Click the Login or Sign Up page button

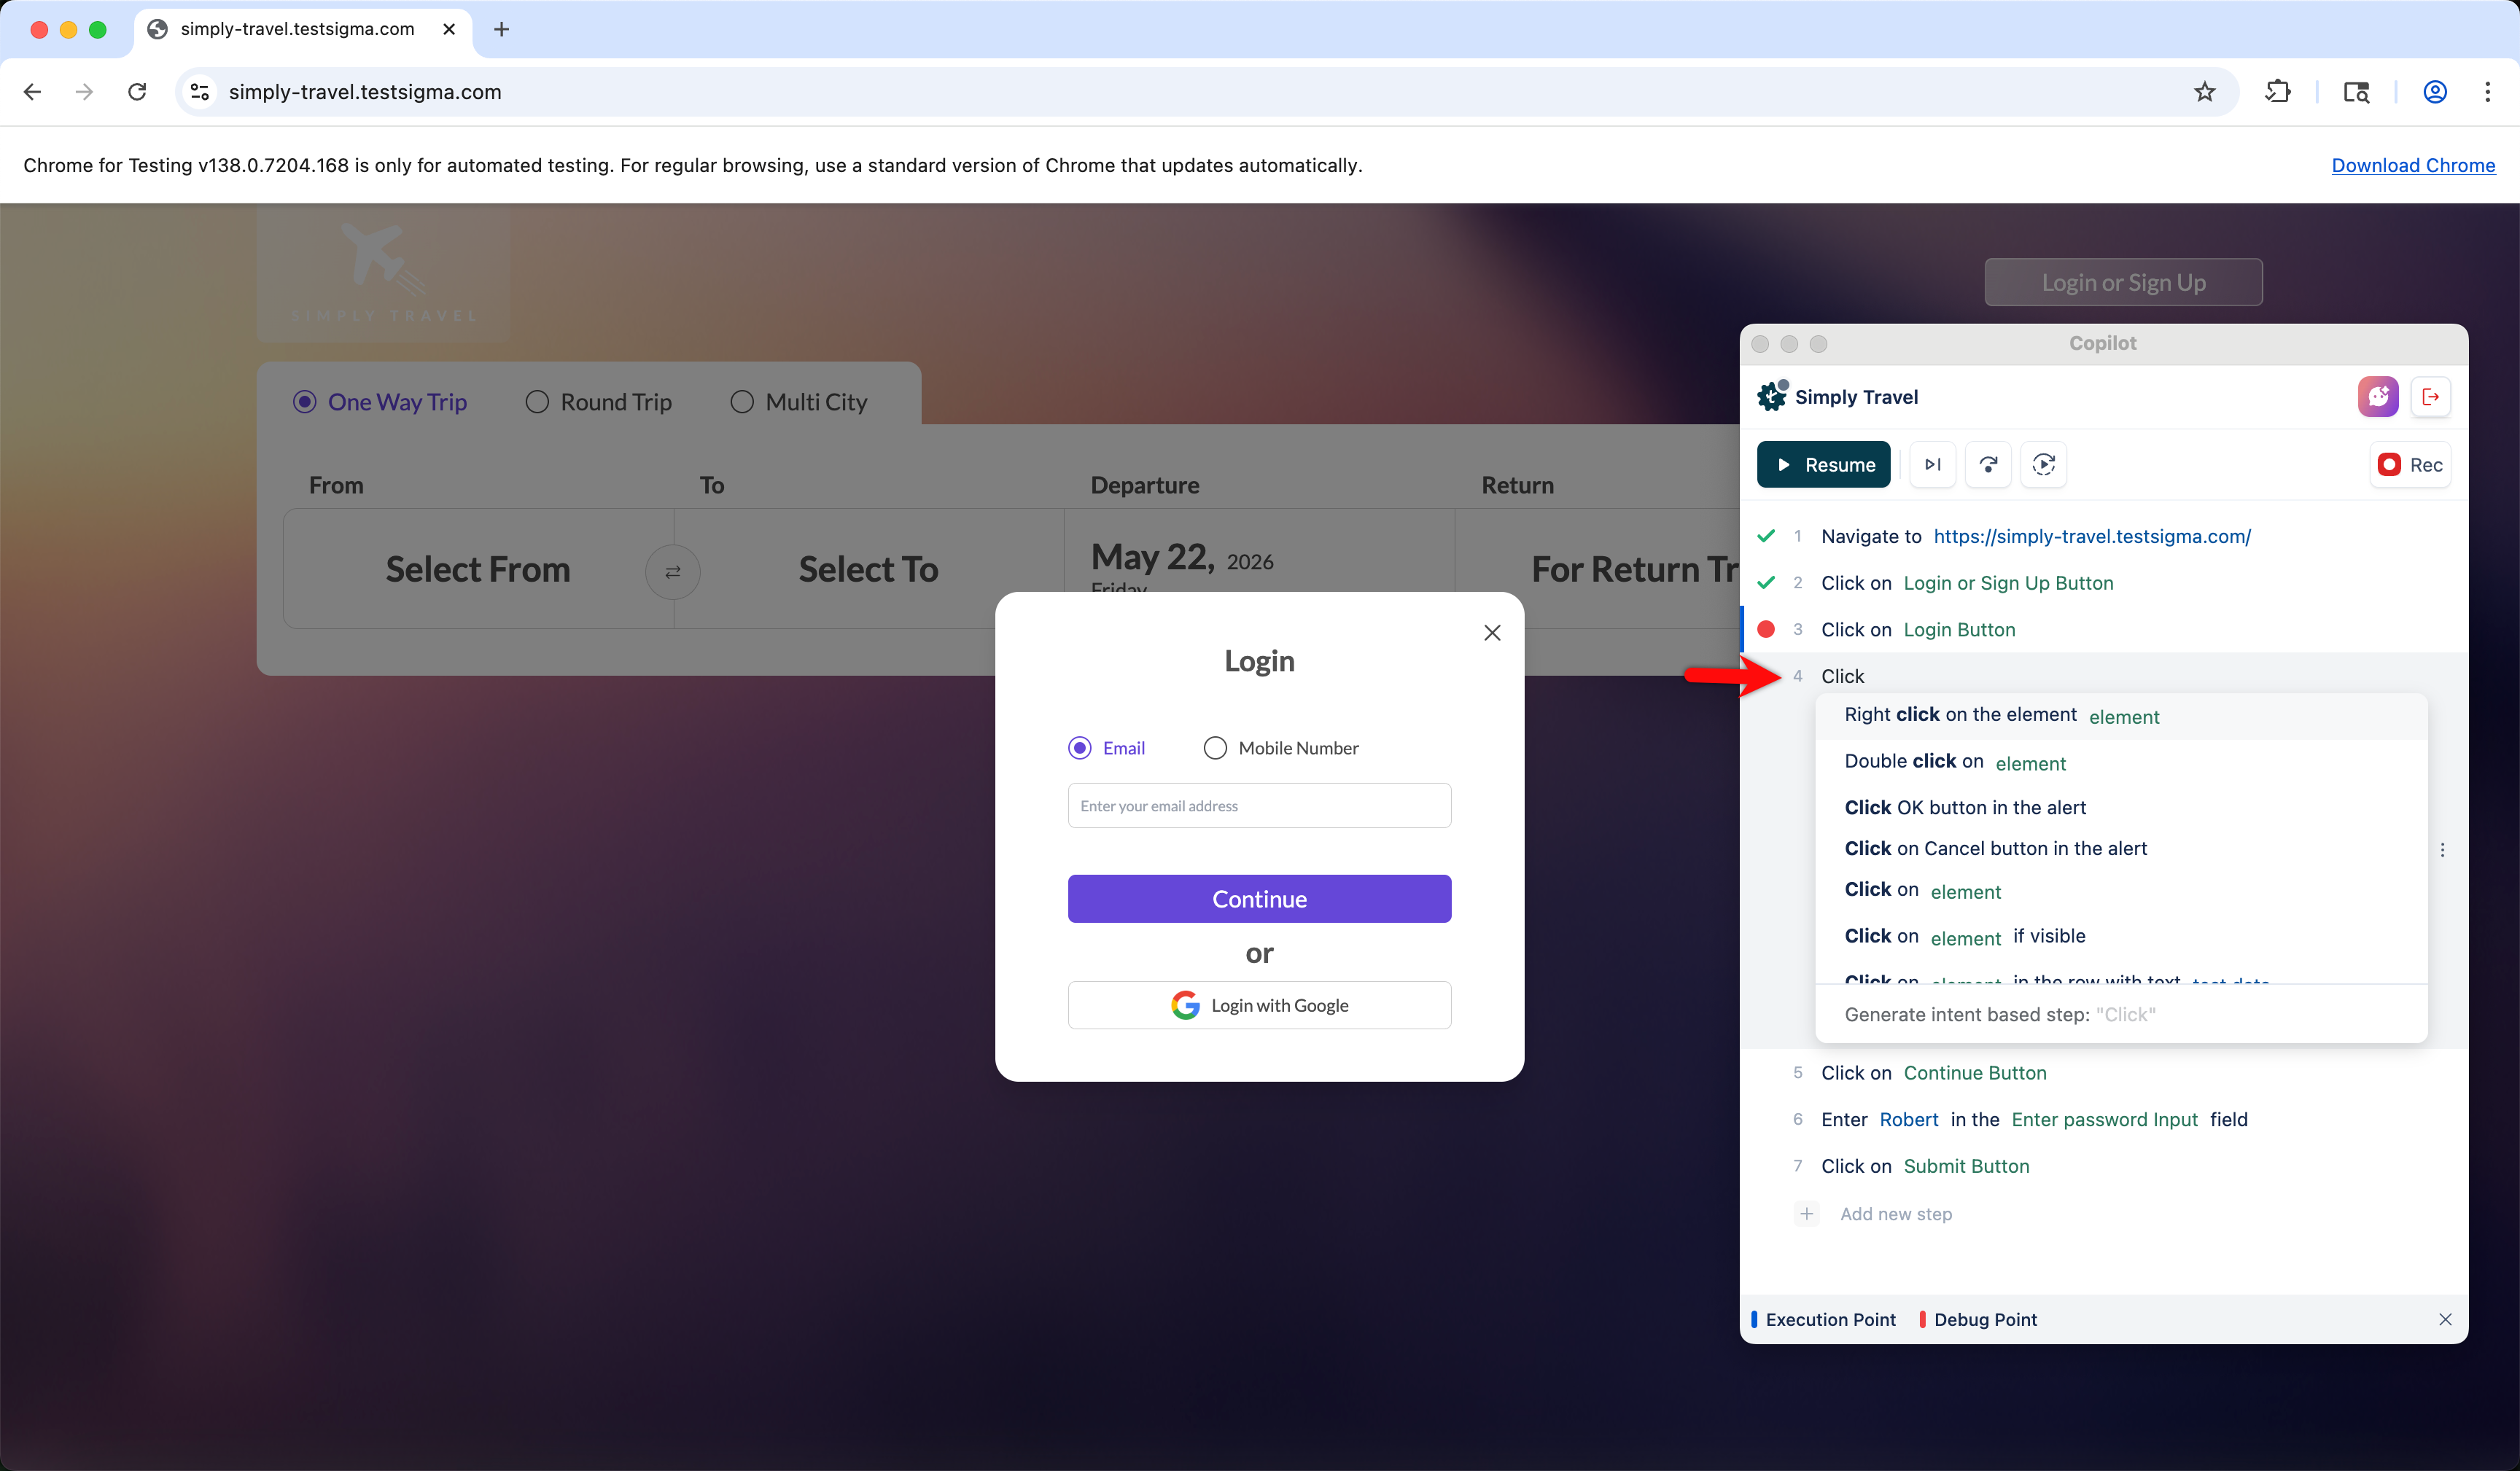2123,283
